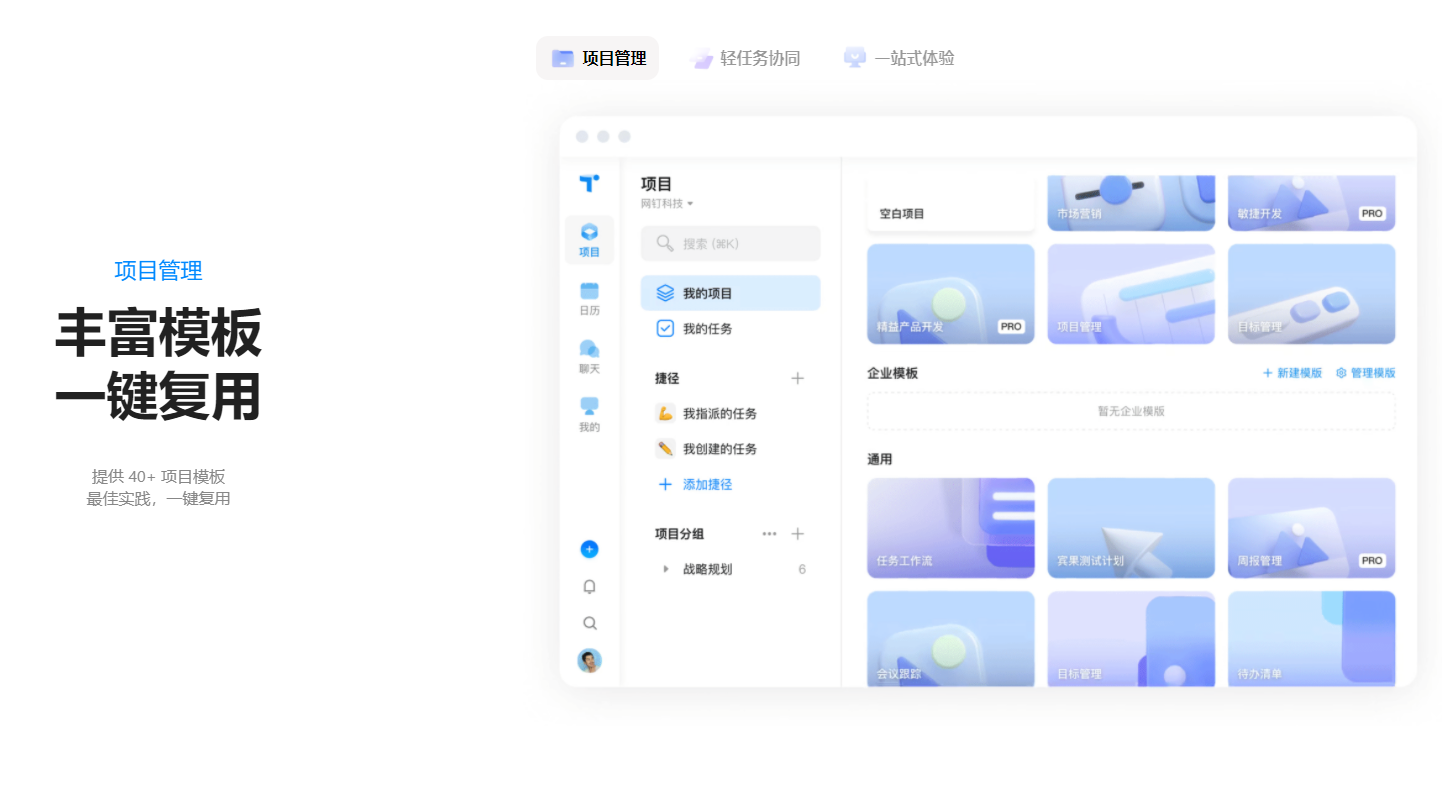Expand the 战略规划 project group
Image resolution: width=1450 pixels, height=806 pixels.
[666, 569]
